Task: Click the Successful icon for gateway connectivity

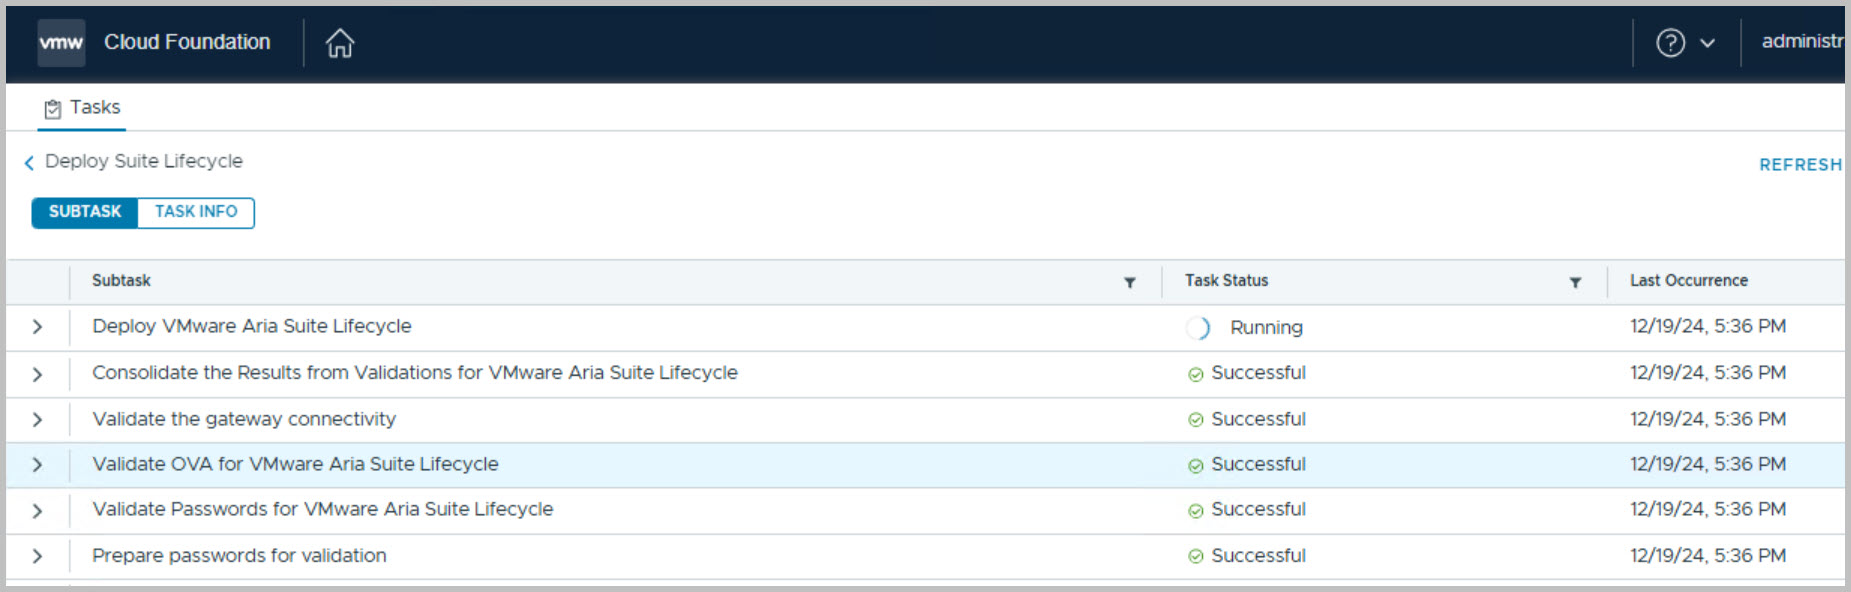Action: pyautogui.click(x=1195, y=420)
